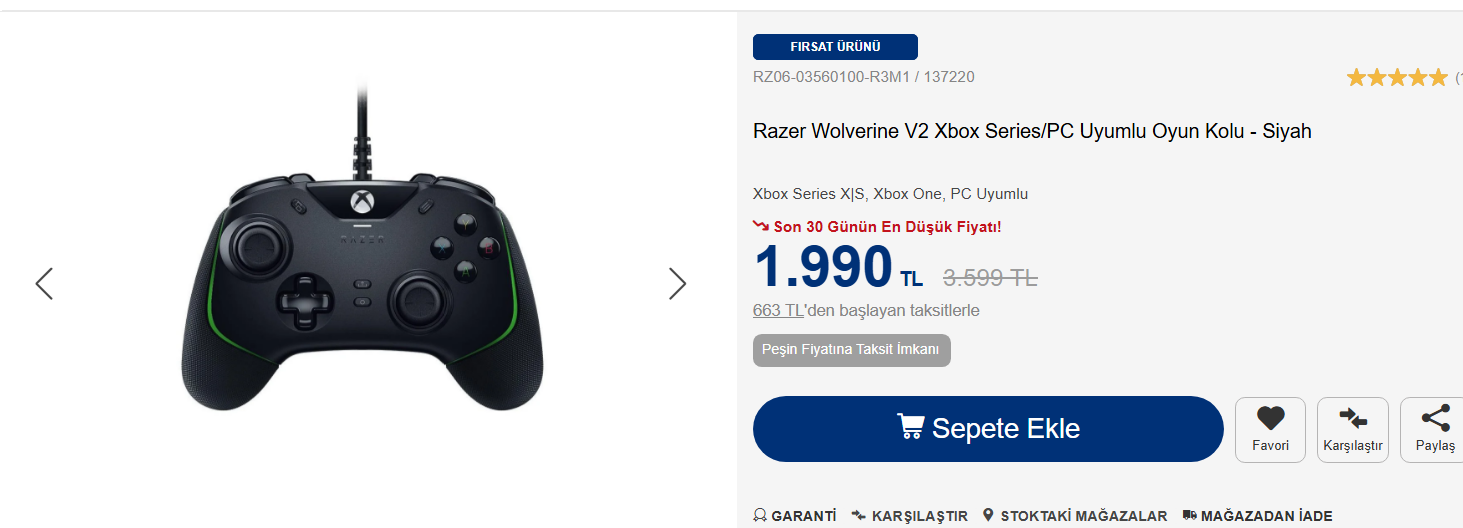Viewport: 1463px width, 528px height.
Task: Share the product via Paylaş icon
Action: (1434, 430)
